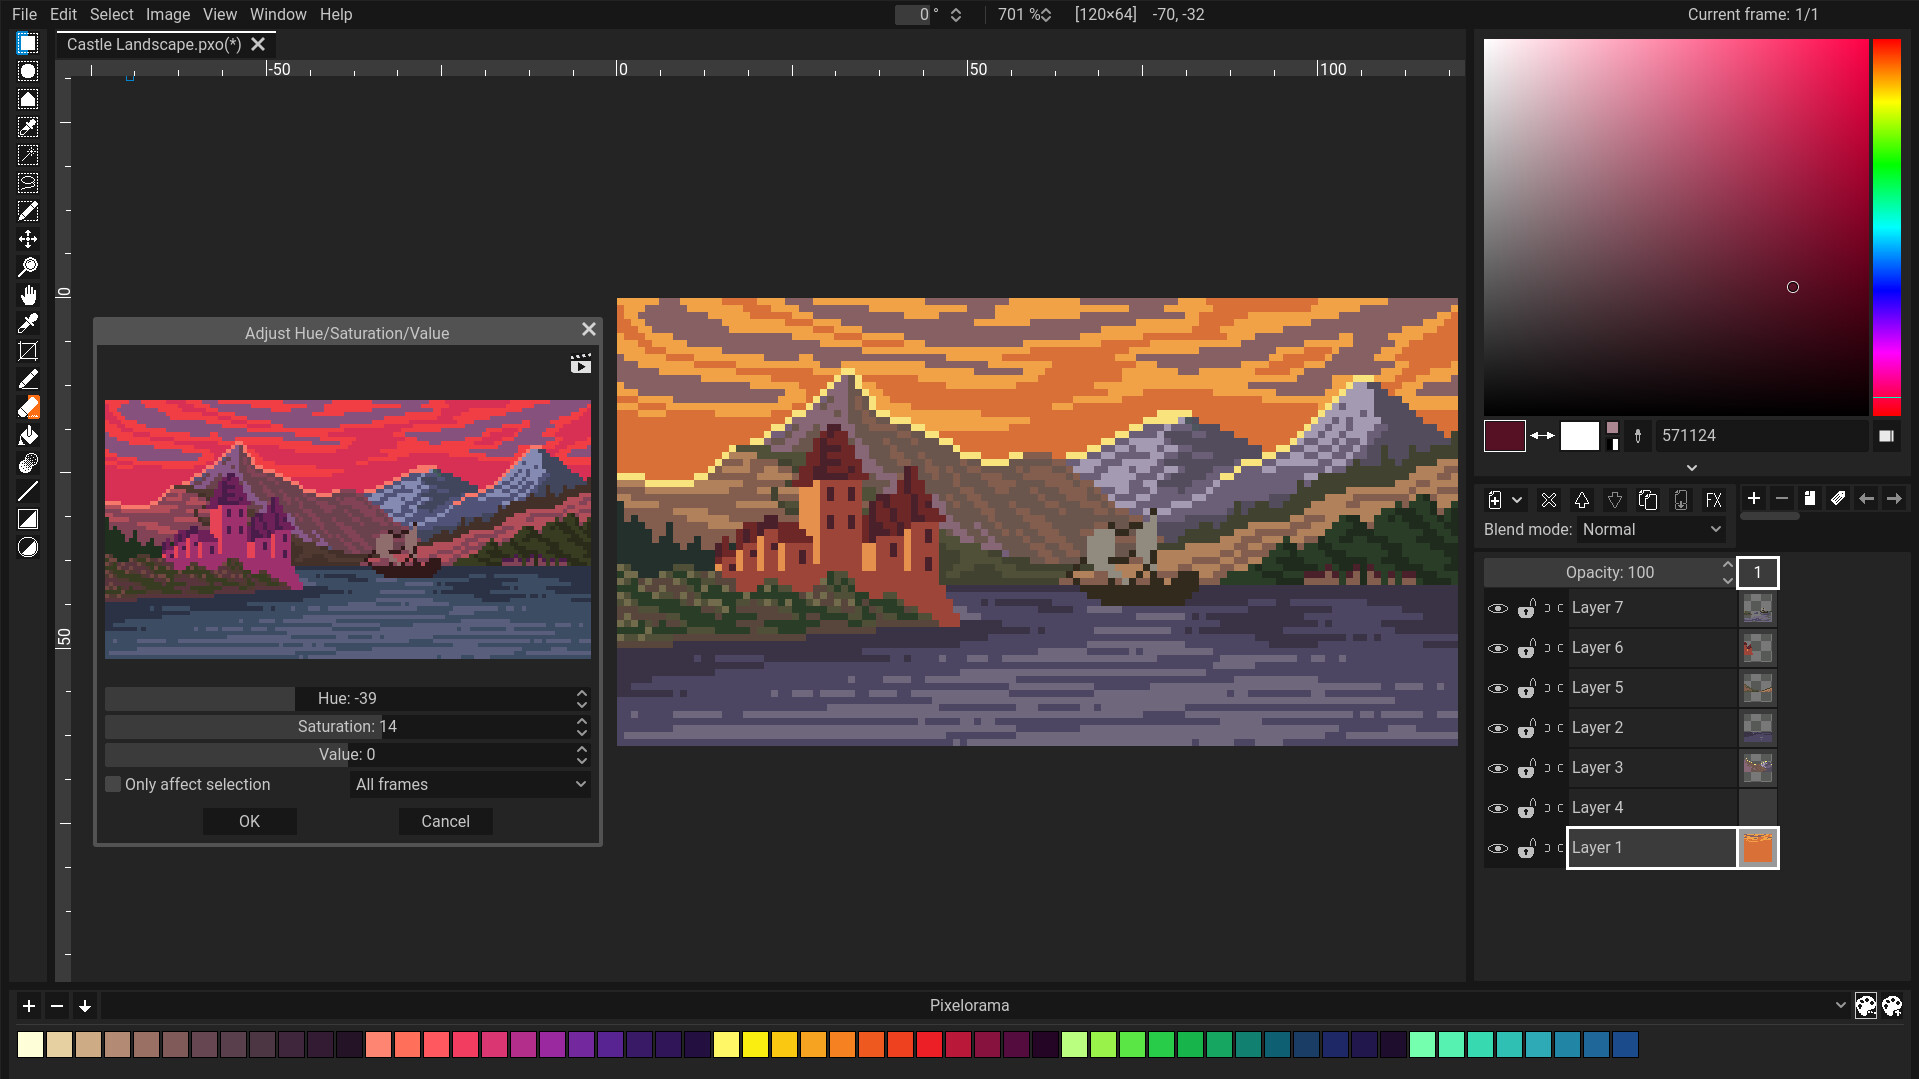Select the Move tool
The width and height of the screenshot is (1919, 1079).
[x=28, y=239]
